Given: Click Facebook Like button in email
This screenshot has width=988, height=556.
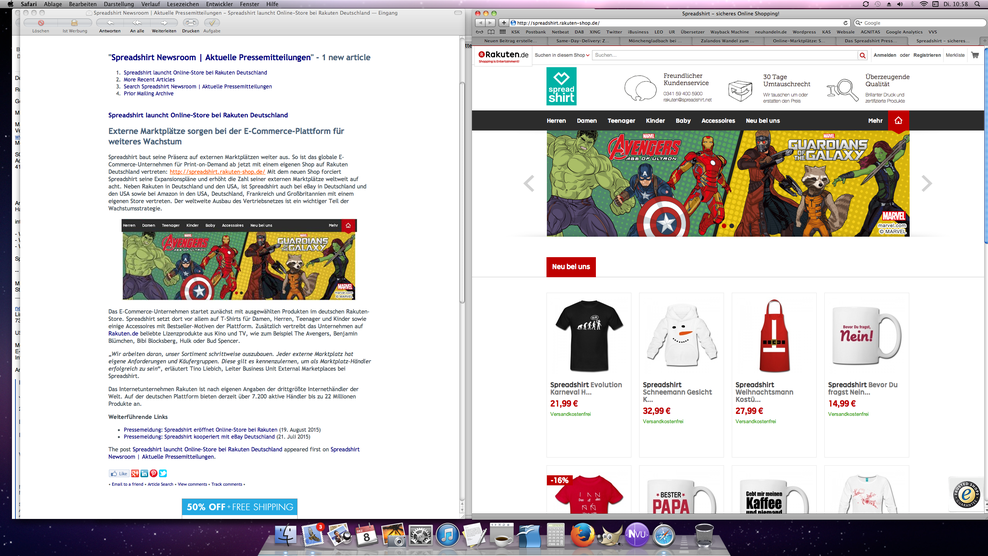Looking at the screenshot, I should pos(118,473).
